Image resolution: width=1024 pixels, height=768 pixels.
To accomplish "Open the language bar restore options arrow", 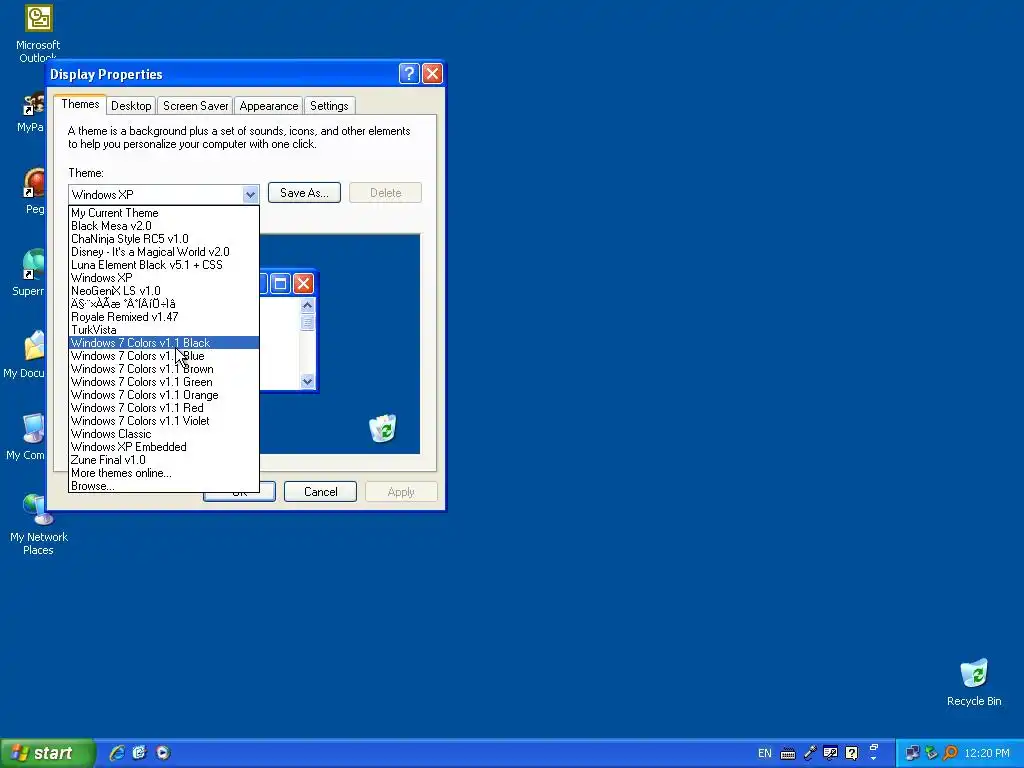I will coord(874,758).
